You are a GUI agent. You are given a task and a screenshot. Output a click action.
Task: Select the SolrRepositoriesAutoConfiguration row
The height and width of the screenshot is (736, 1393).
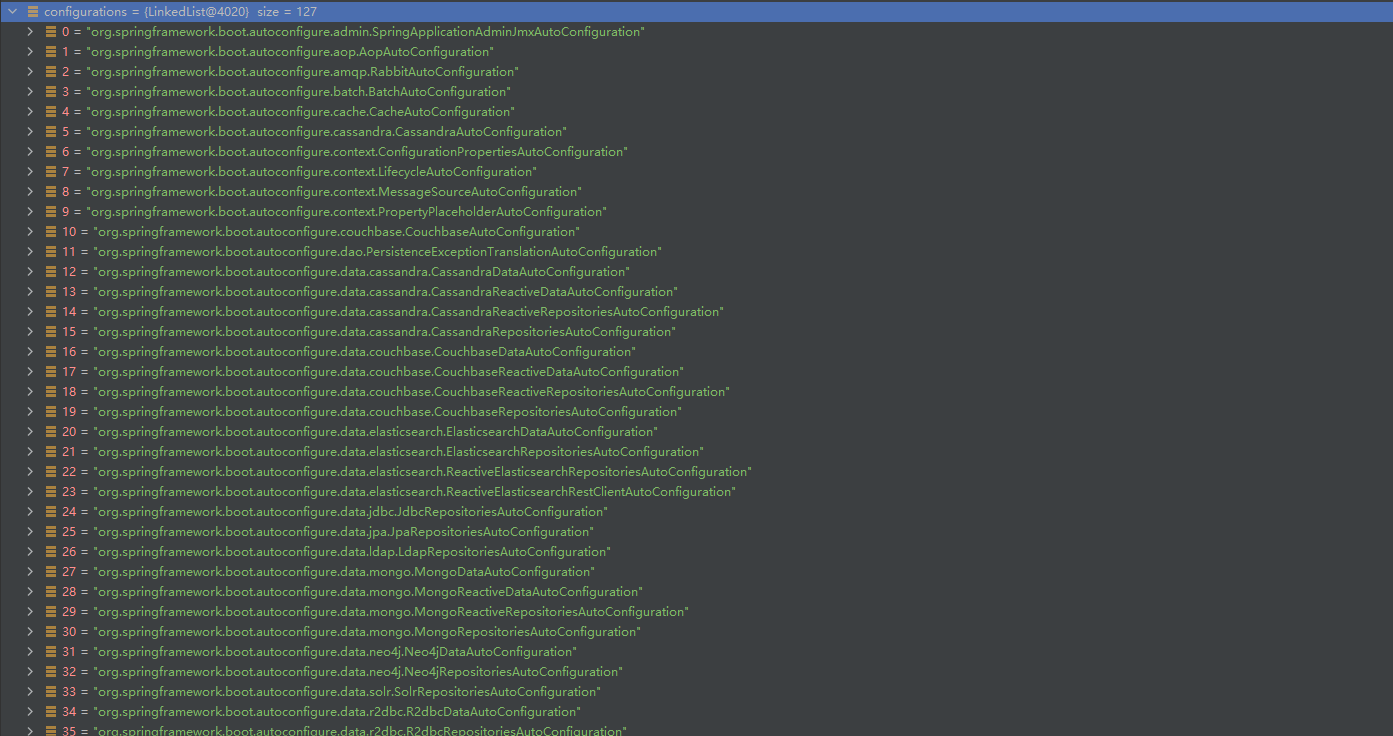tap(696, 692)
